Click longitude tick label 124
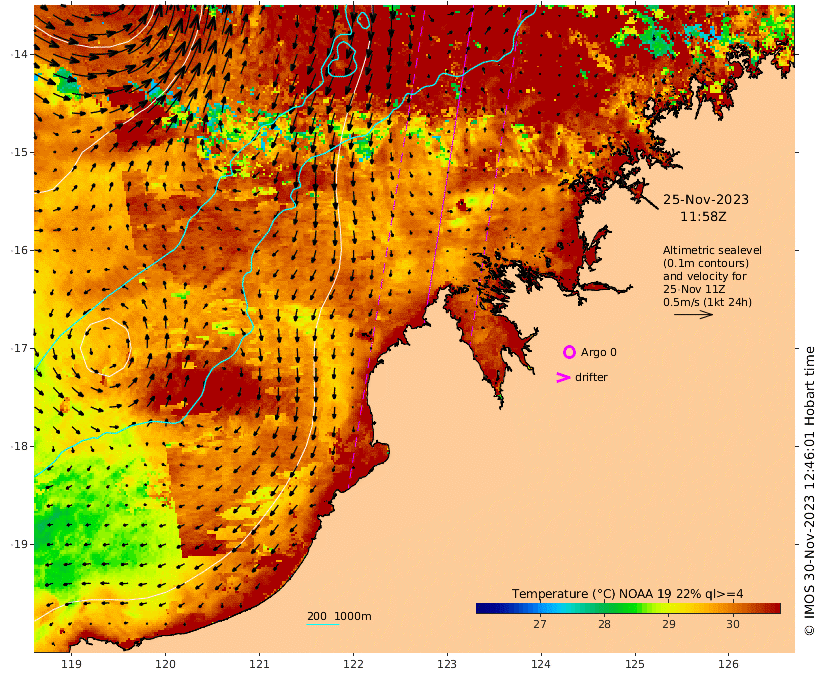This screenshot has height=680, width=820. [x=541, y=664]
